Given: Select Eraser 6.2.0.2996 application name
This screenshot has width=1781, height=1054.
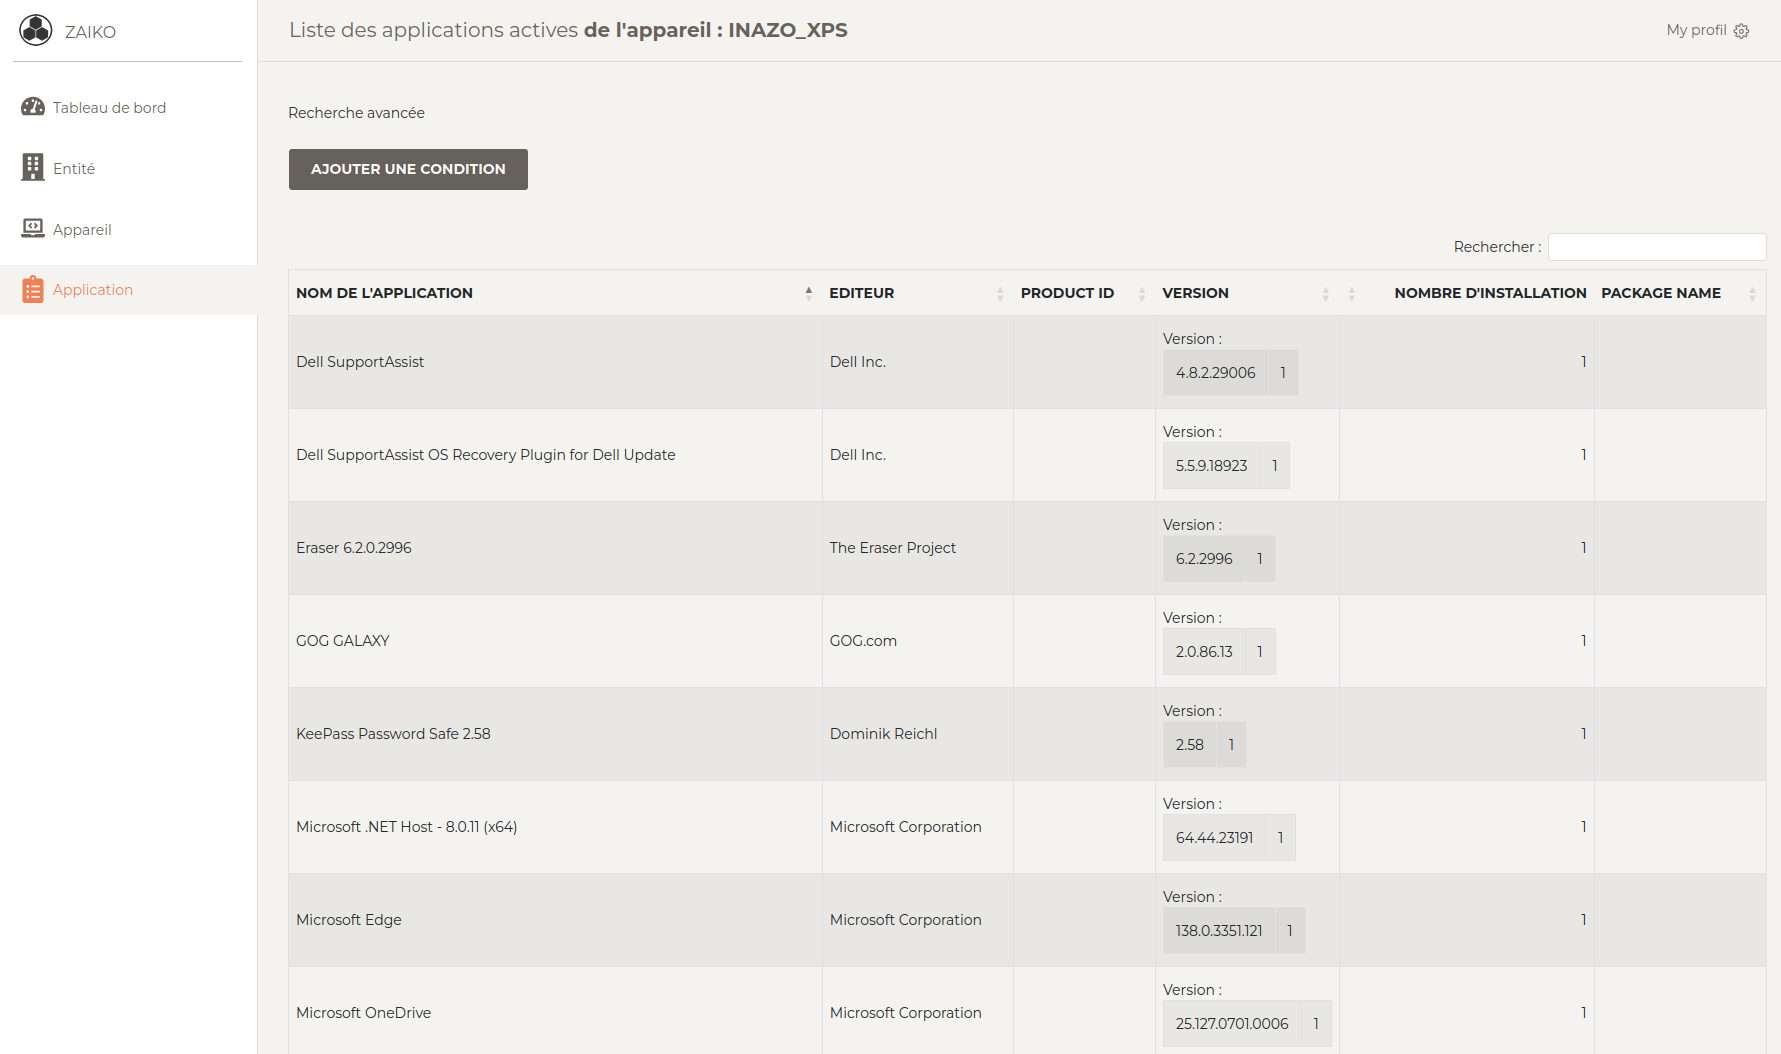Looking at the screenshot, I should coord(354,548).
